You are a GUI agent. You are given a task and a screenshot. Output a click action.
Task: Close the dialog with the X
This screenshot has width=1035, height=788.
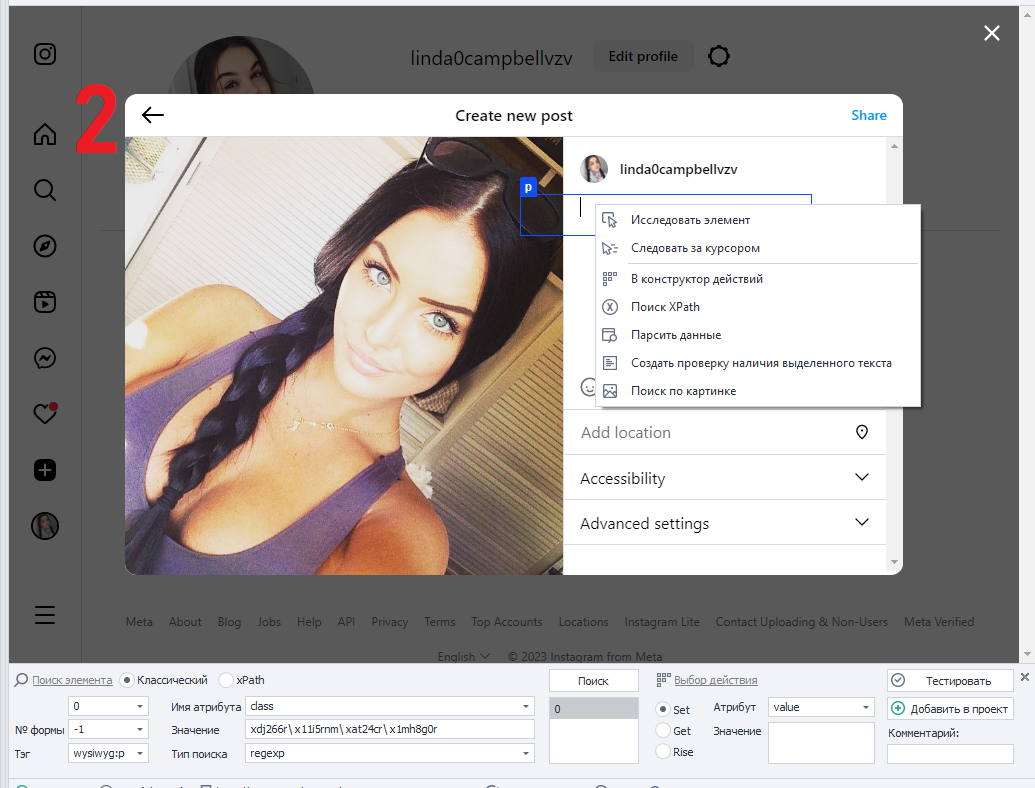point(991,33)
